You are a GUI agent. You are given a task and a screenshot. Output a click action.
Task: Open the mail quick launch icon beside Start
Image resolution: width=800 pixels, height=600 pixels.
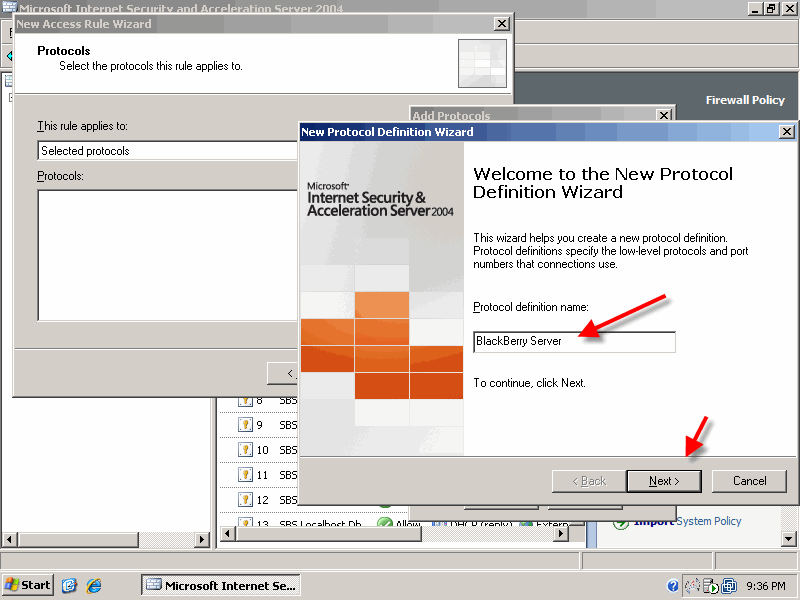coord(69,585)
